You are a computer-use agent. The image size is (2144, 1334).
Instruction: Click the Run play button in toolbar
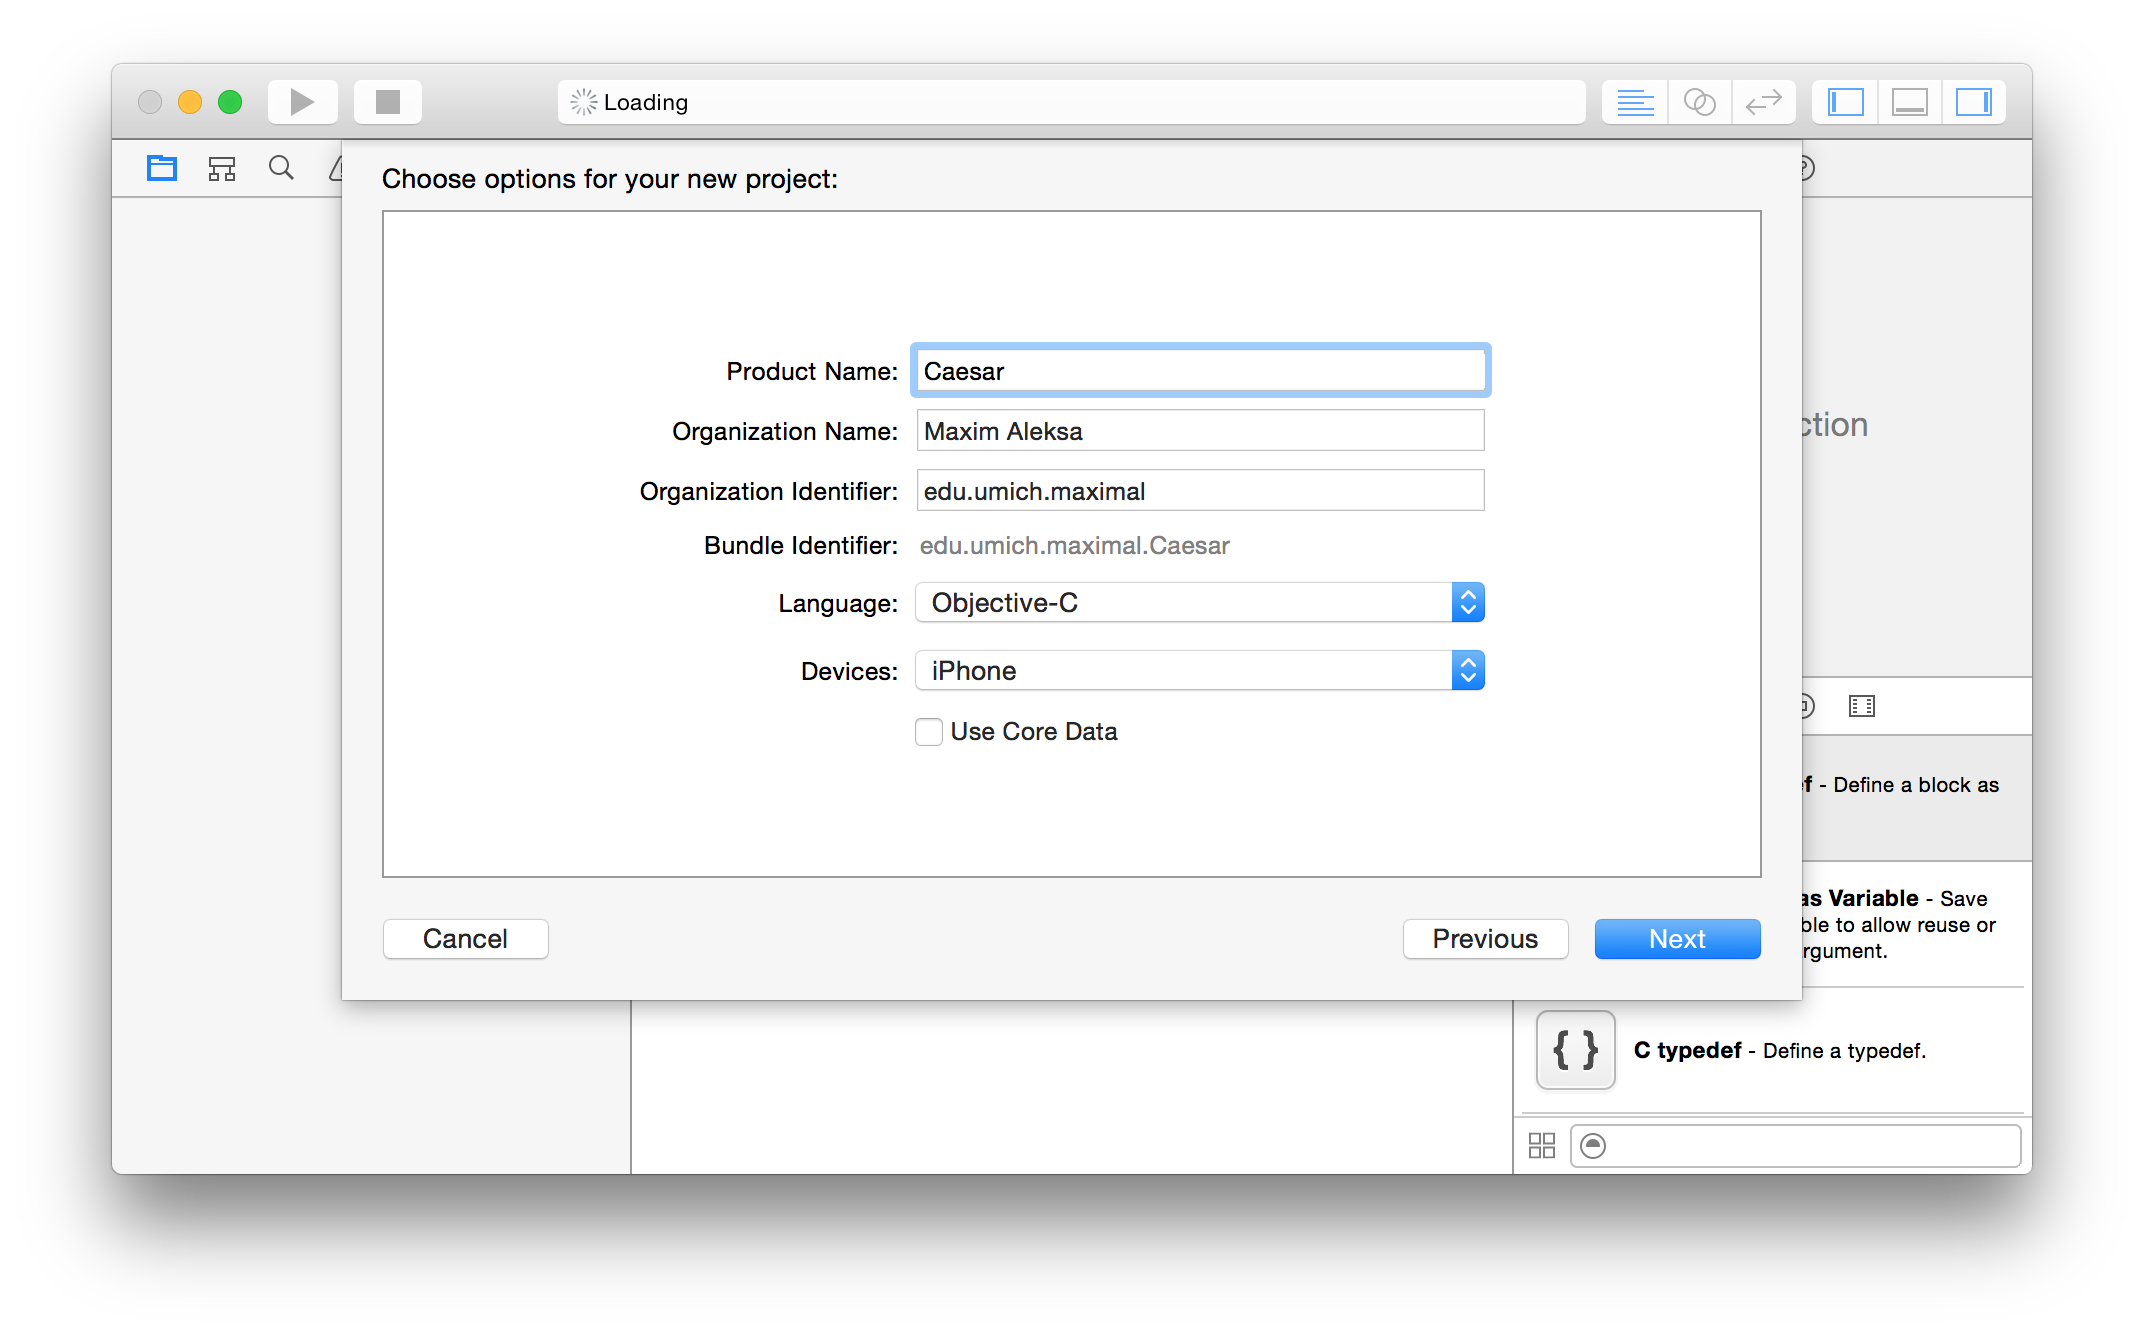302,102
